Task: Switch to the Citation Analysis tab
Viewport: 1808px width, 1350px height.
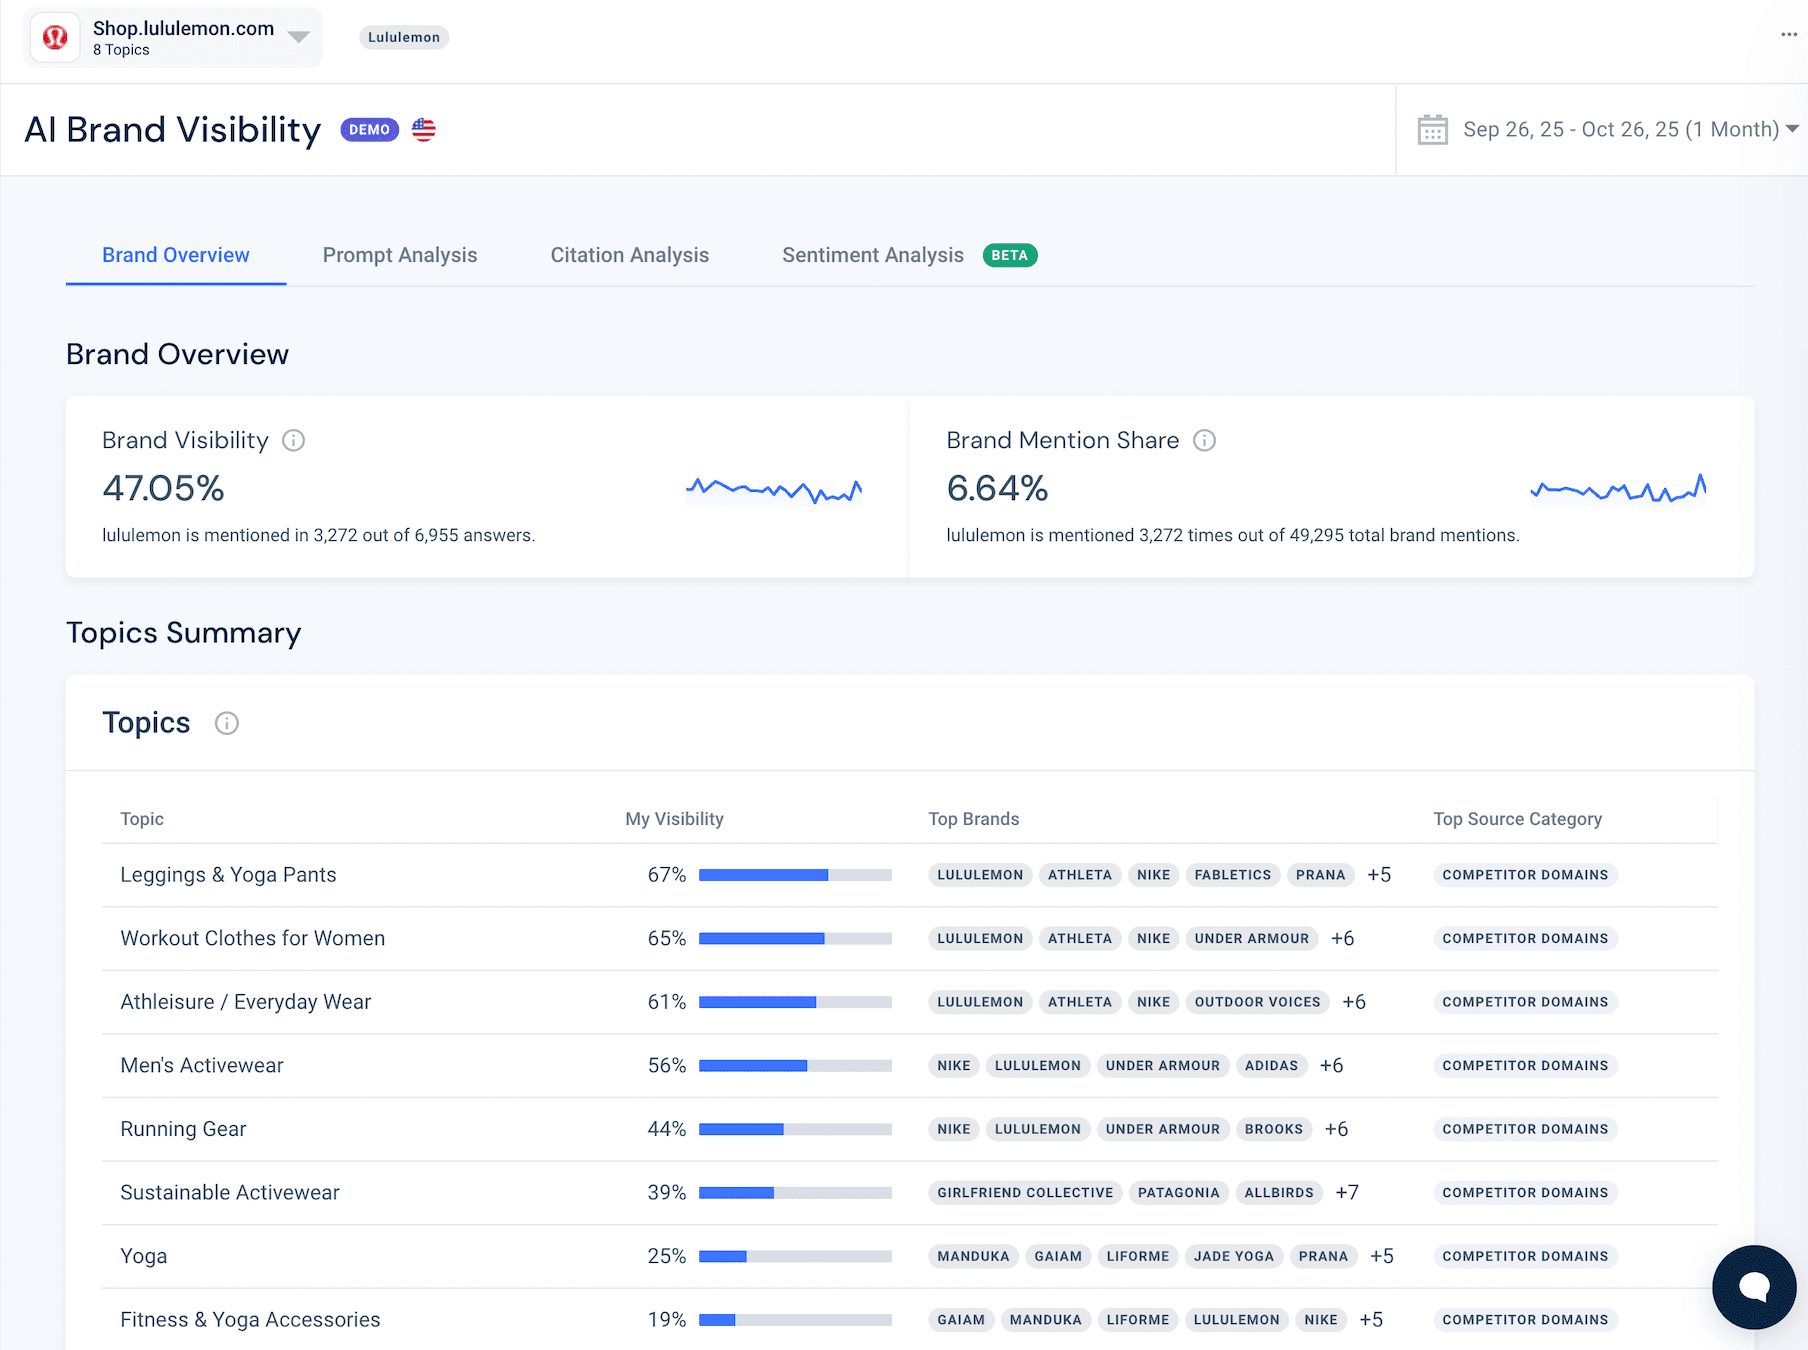Action: click(x=629, y=255)
